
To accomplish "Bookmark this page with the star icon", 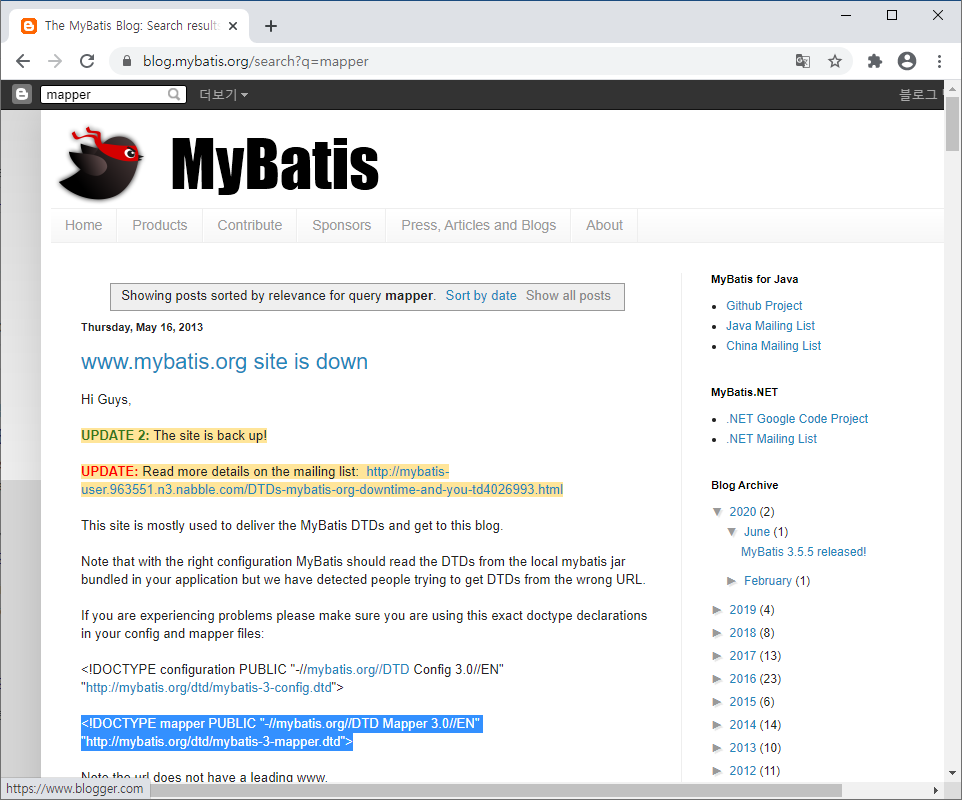I will tap(834, 61).
